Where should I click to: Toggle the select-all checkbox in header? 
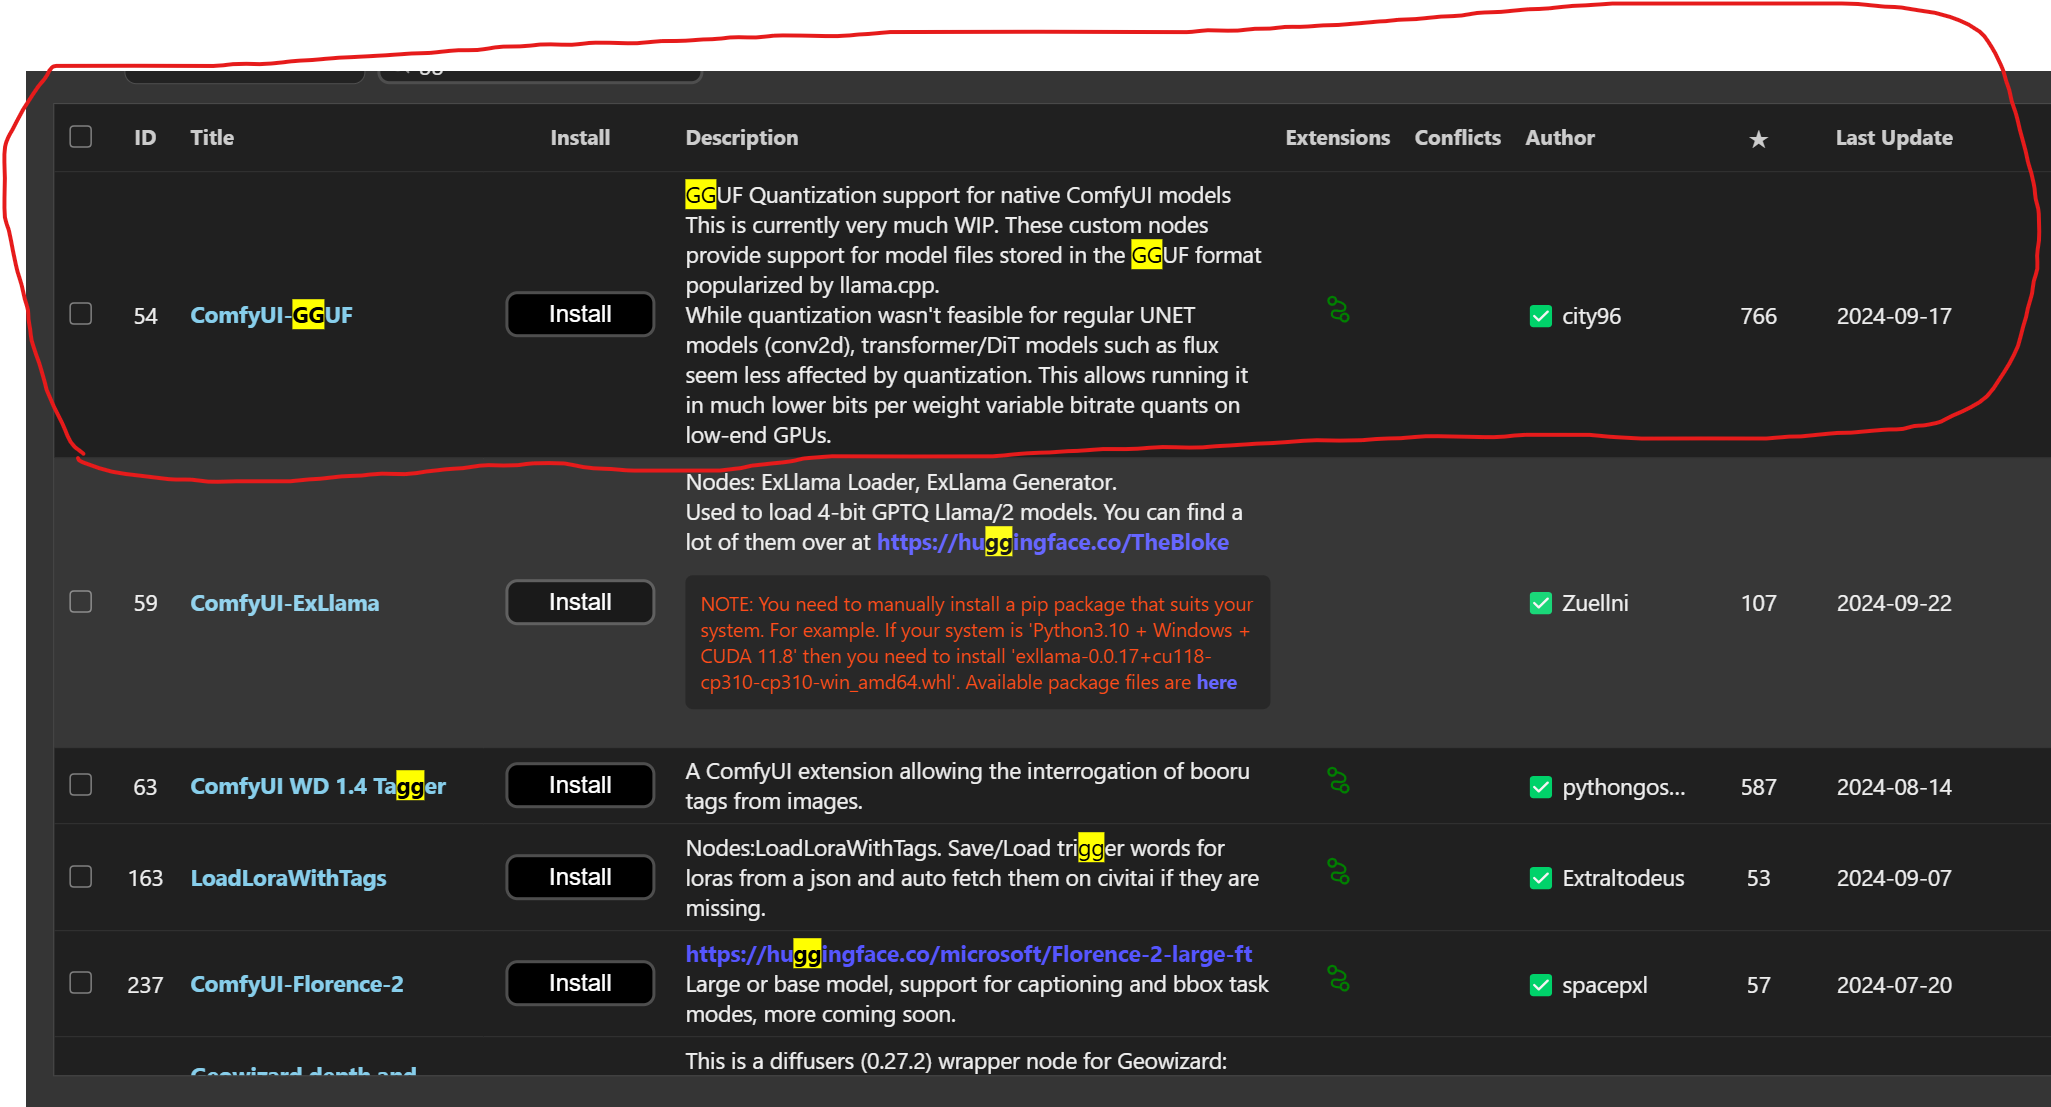[81, 137]
